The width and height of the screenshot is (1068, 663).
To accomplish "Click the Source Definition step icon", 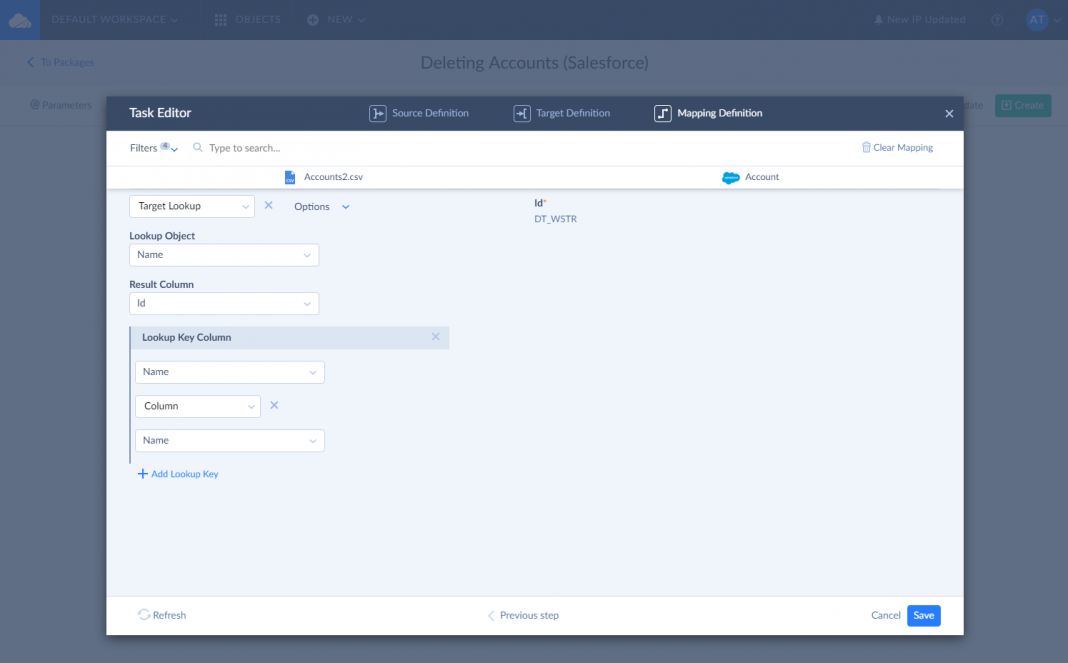I will [378, 114].
